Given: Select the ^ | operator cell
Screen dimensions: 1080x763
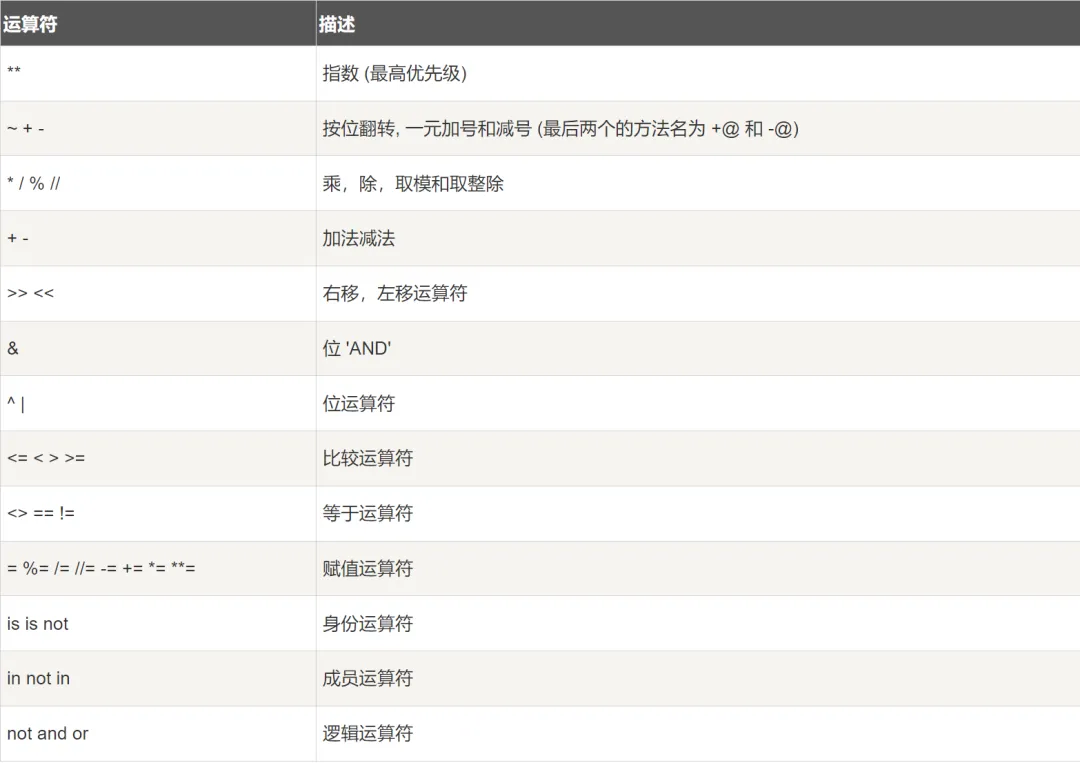Looking at the screenshot, I should [158, 404].
